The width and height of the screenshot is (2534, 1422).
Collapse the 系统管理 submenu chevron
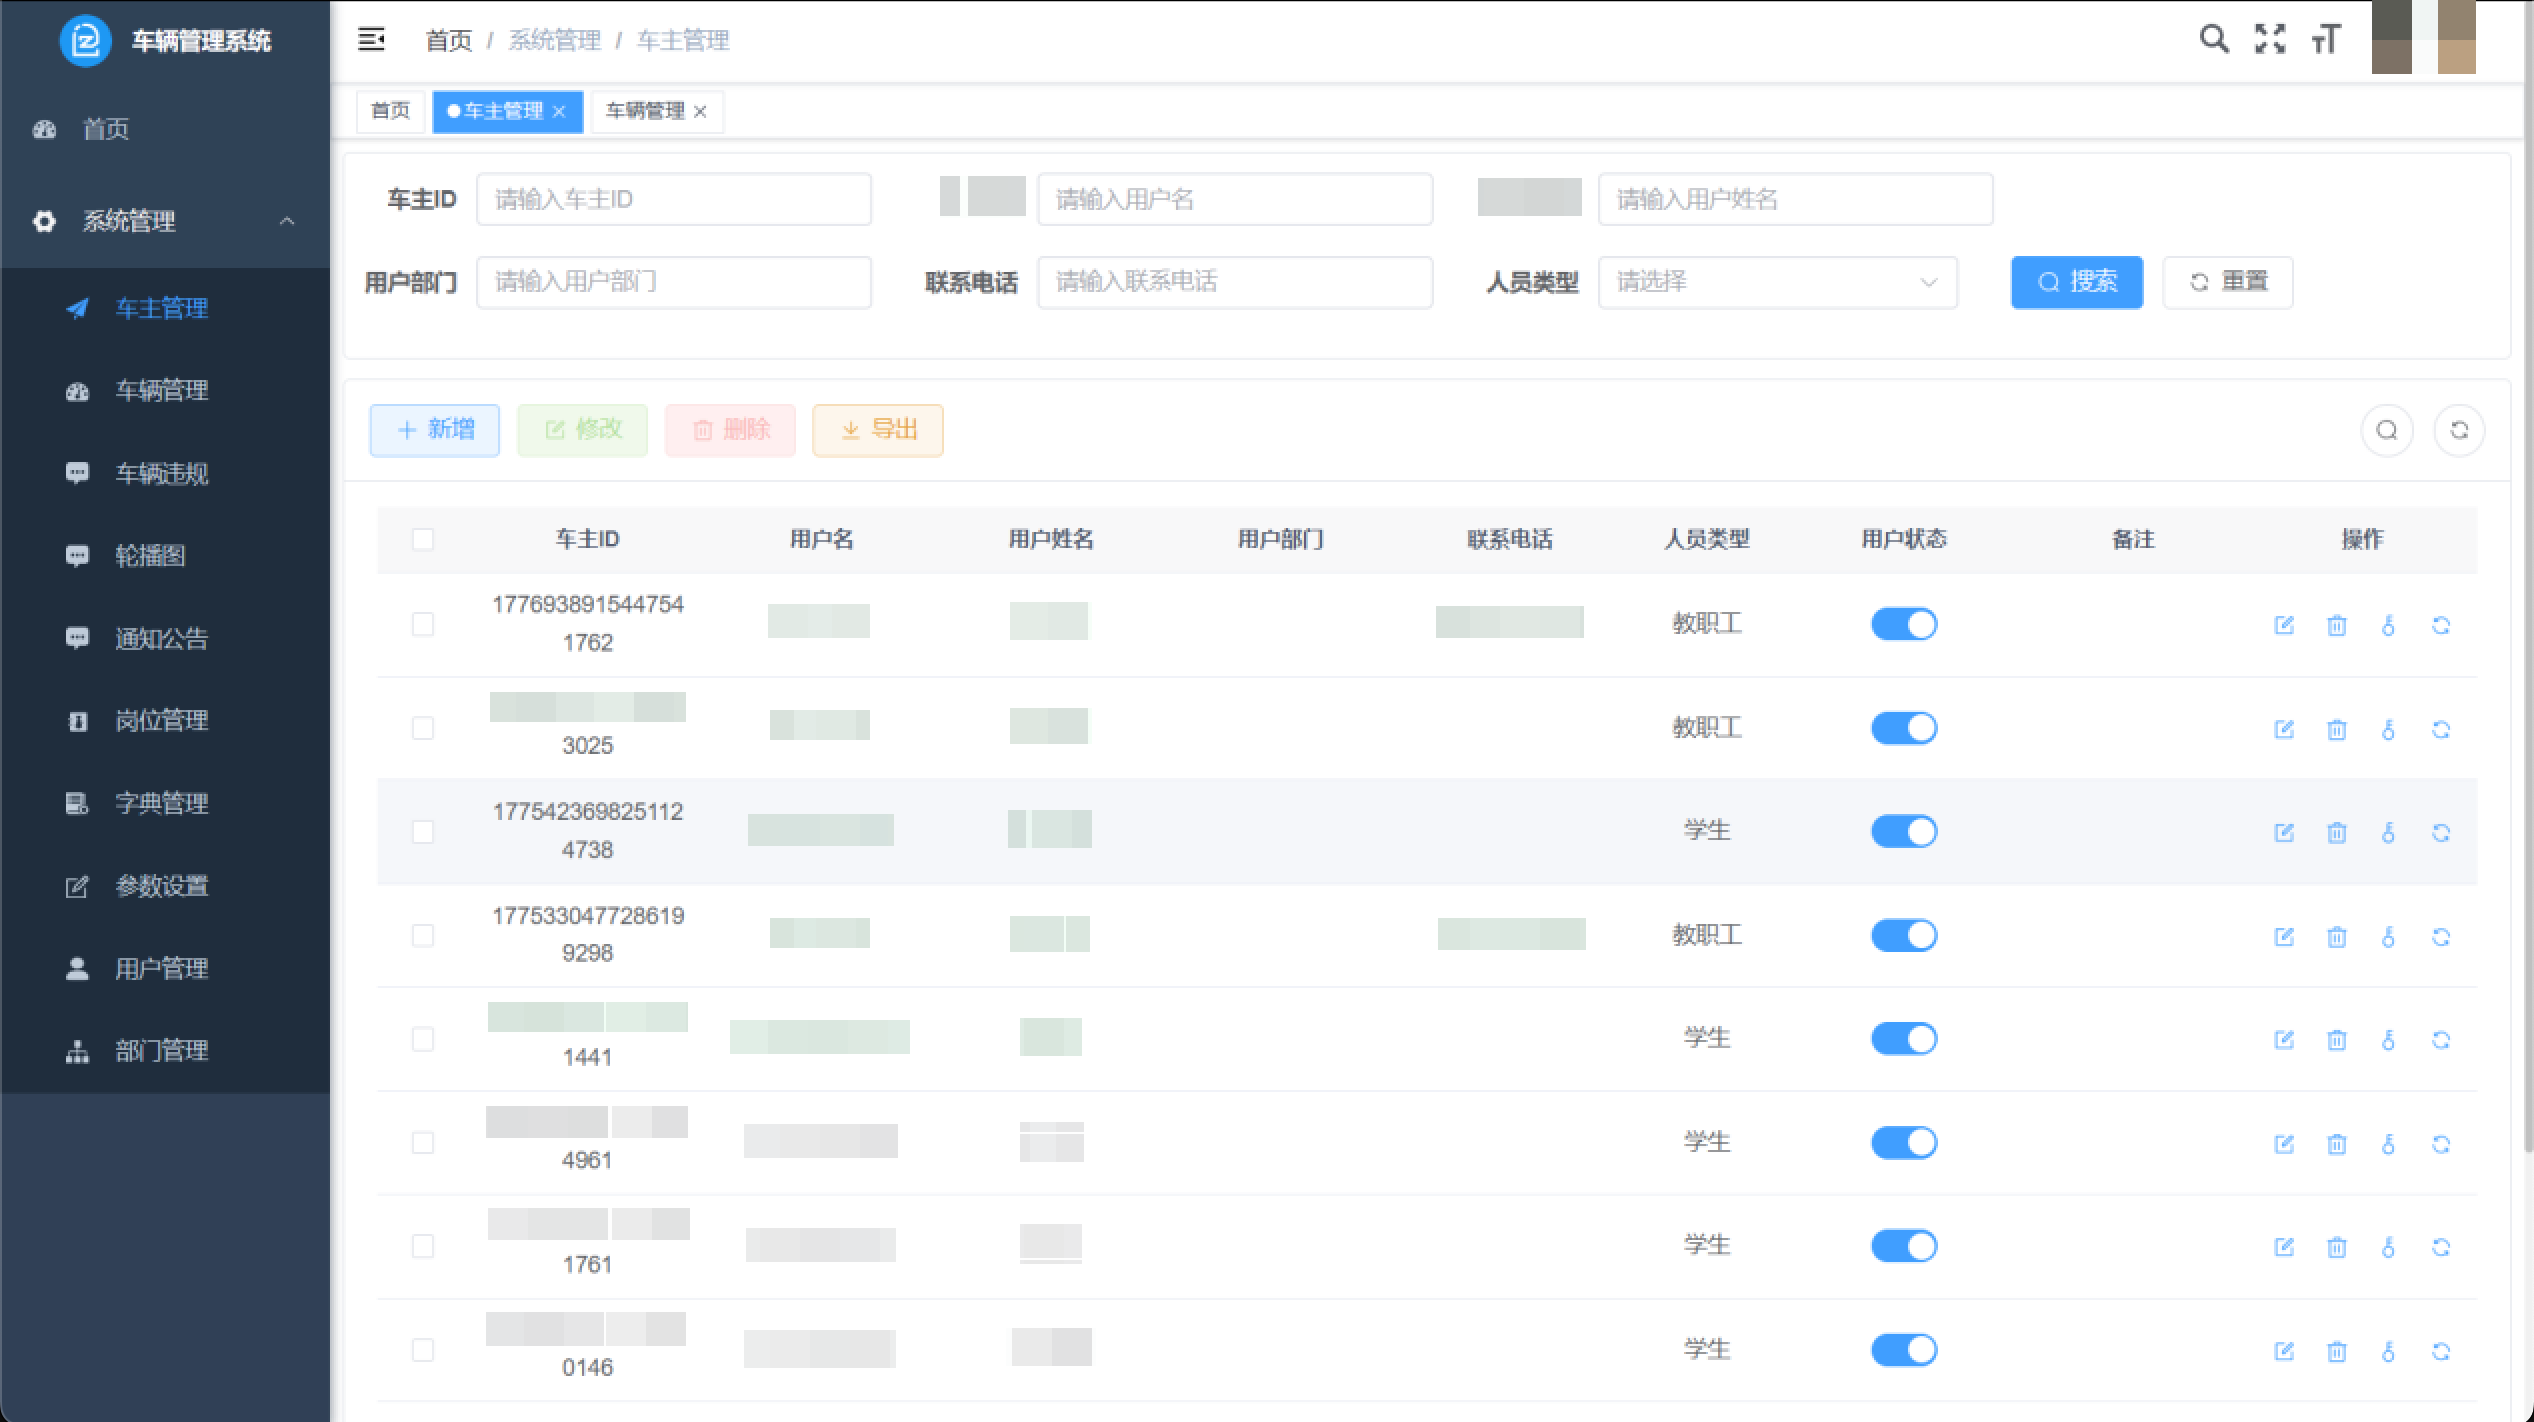(x=288, y=221)
